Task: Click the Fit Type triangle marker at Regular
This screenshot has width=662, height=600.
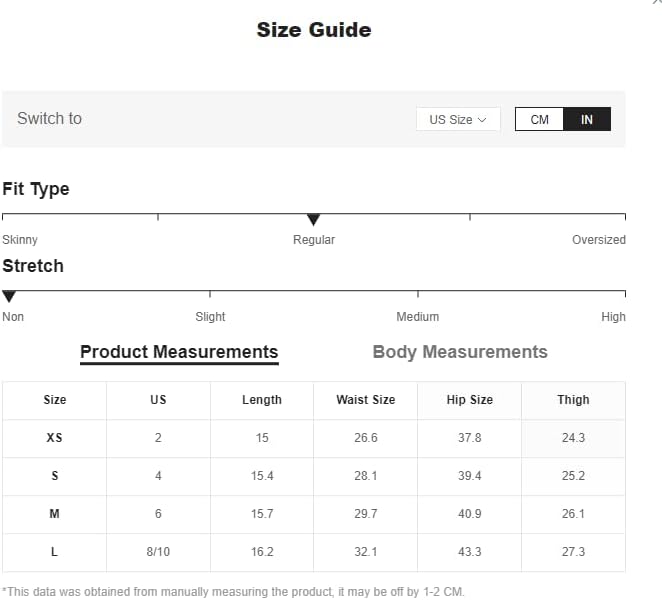Action: click(313, 219)
